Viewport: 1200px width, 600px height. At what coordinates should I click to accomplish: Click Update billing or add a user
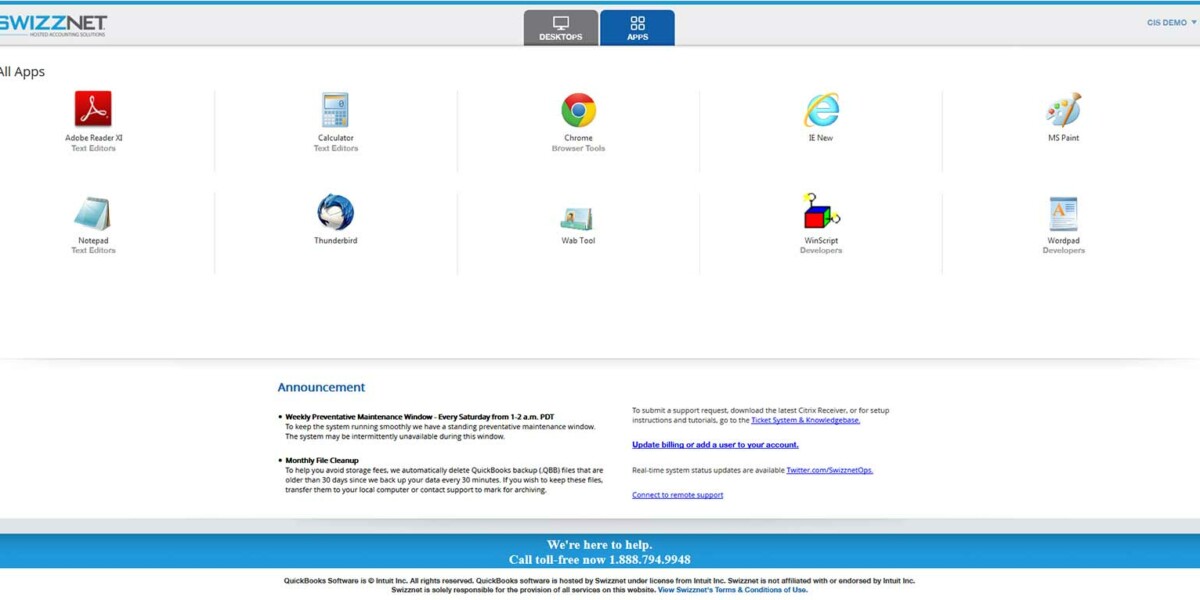(714, 444)
